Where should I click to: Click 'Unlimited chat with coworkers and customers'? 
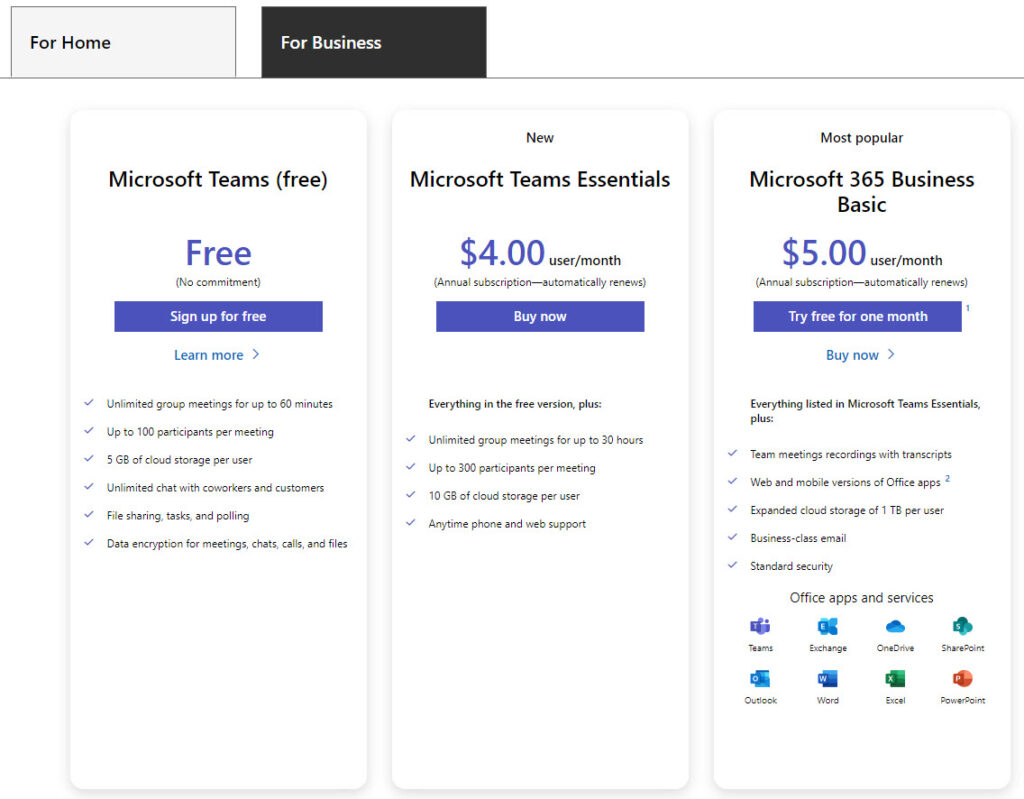point(216,488)
